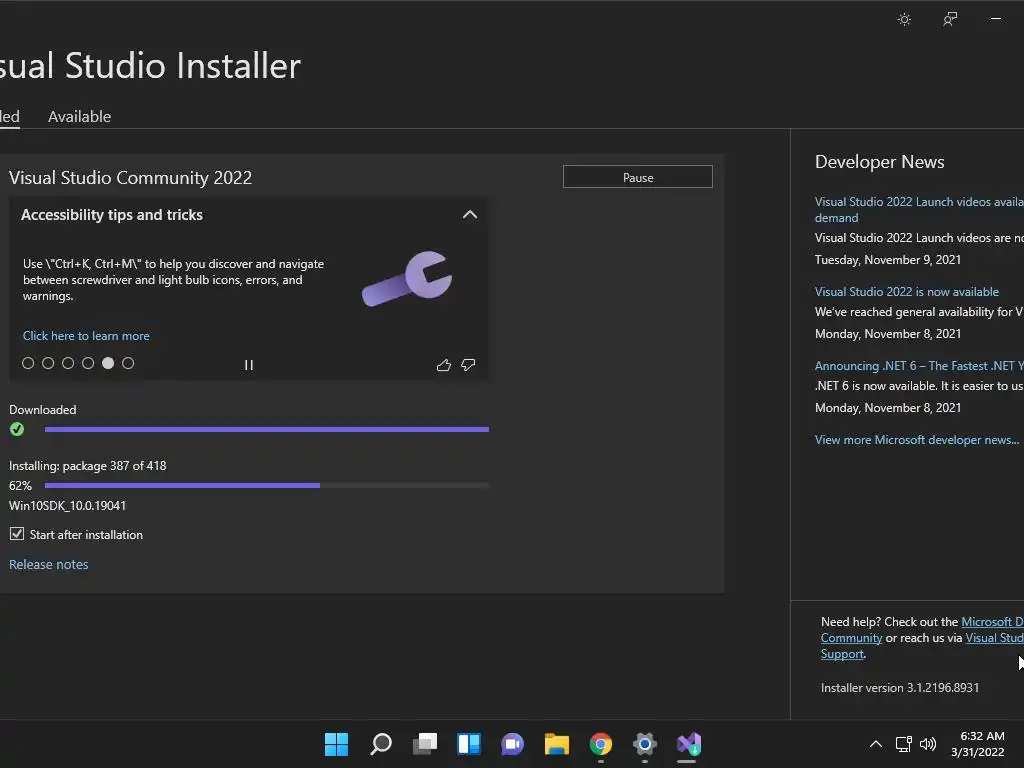This screenshot has width=1024, height=768.
Task: Click the Pause installation button
Action: coord(637,177)
